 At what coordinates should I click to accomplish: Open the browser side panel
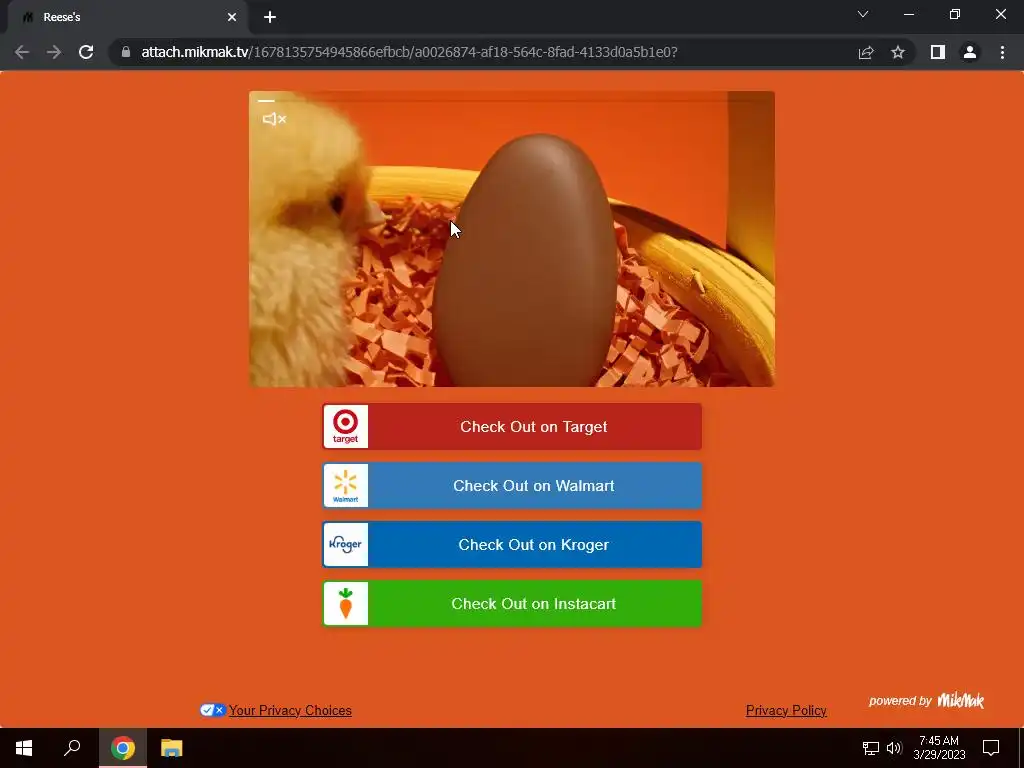point(938,52)
